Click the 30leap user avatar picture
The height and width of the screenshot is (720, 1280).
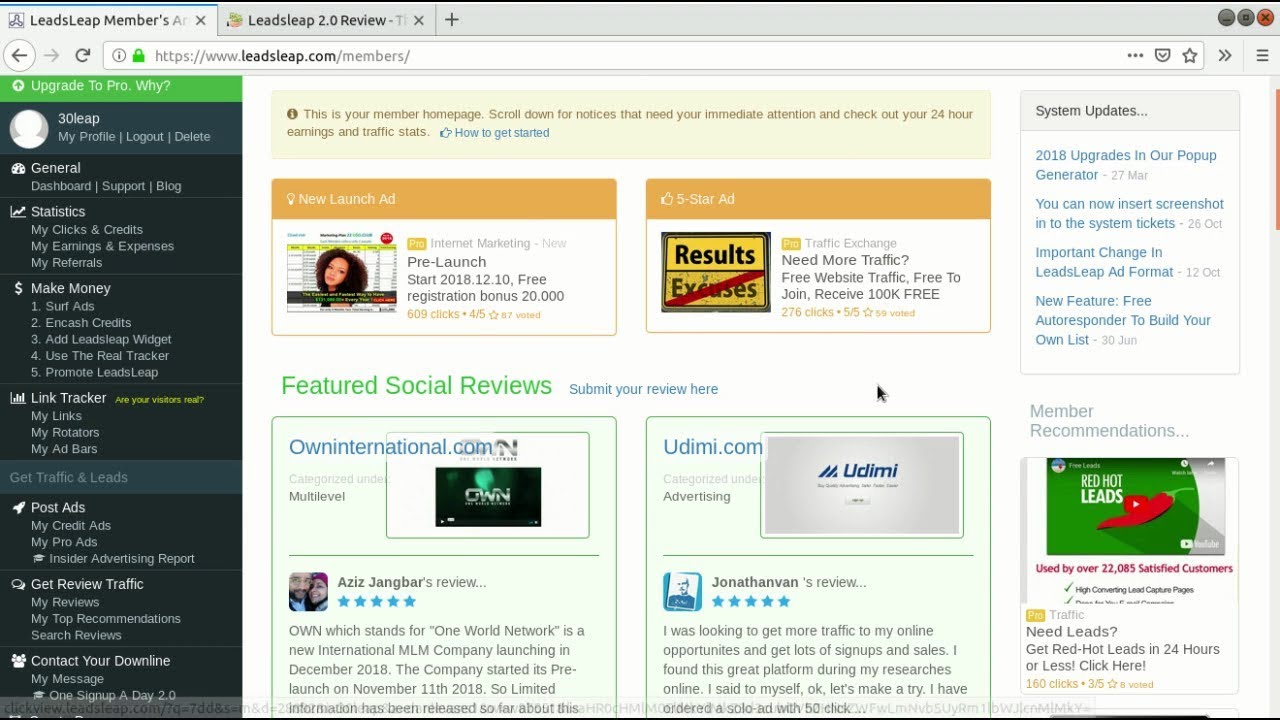29,128
